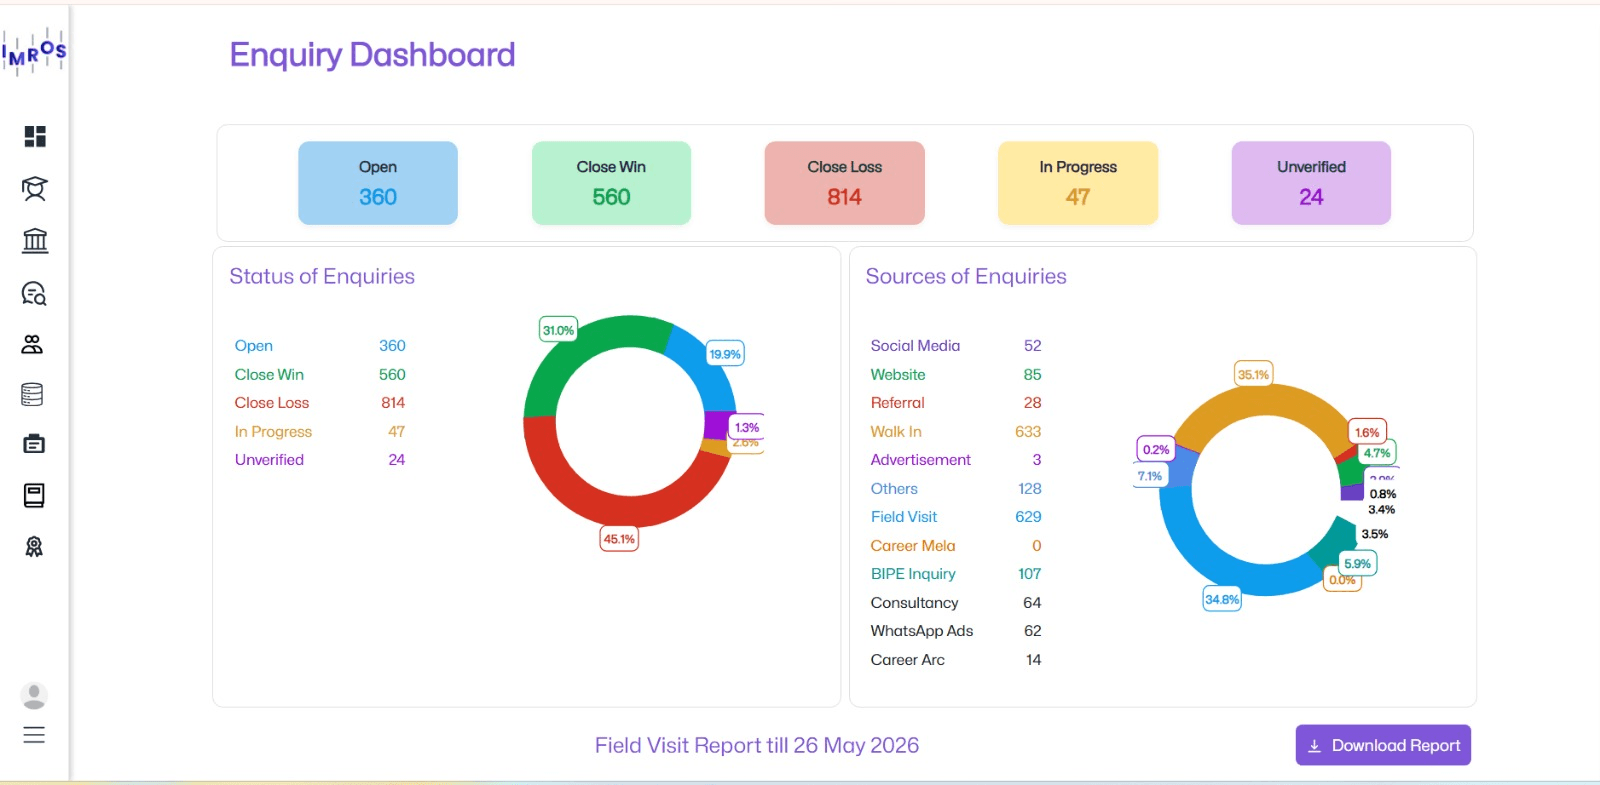Click the Field Visit Report heading

coord(757,746)
